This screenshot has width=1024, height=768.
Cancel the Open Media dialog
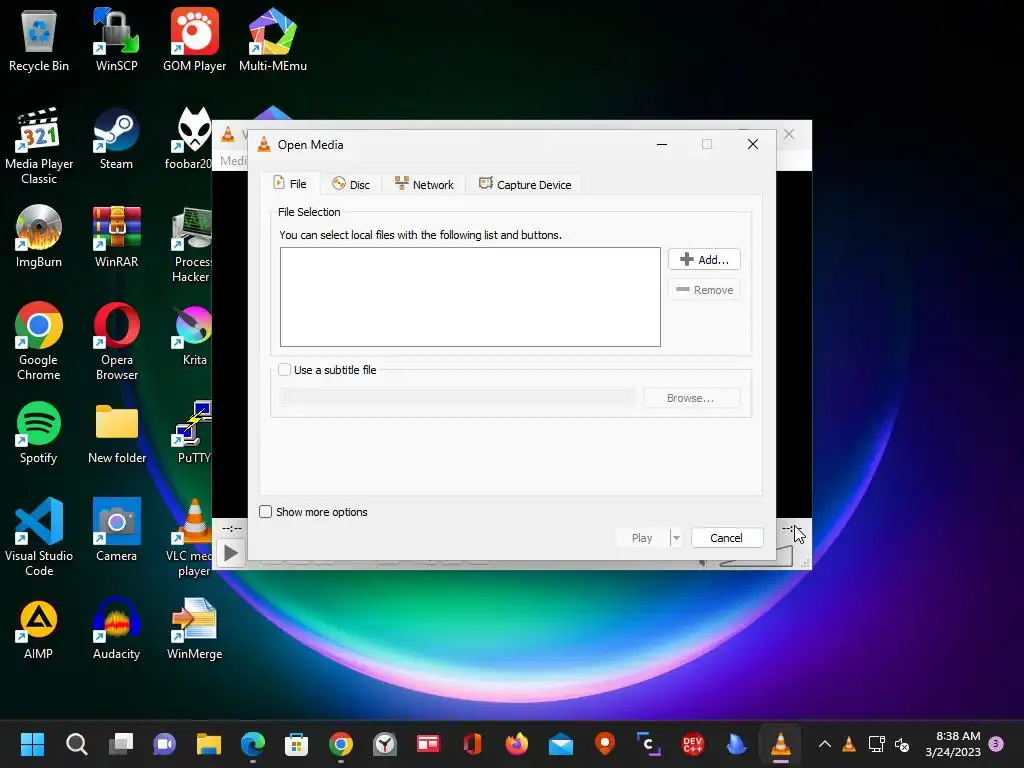click(726, 537)
